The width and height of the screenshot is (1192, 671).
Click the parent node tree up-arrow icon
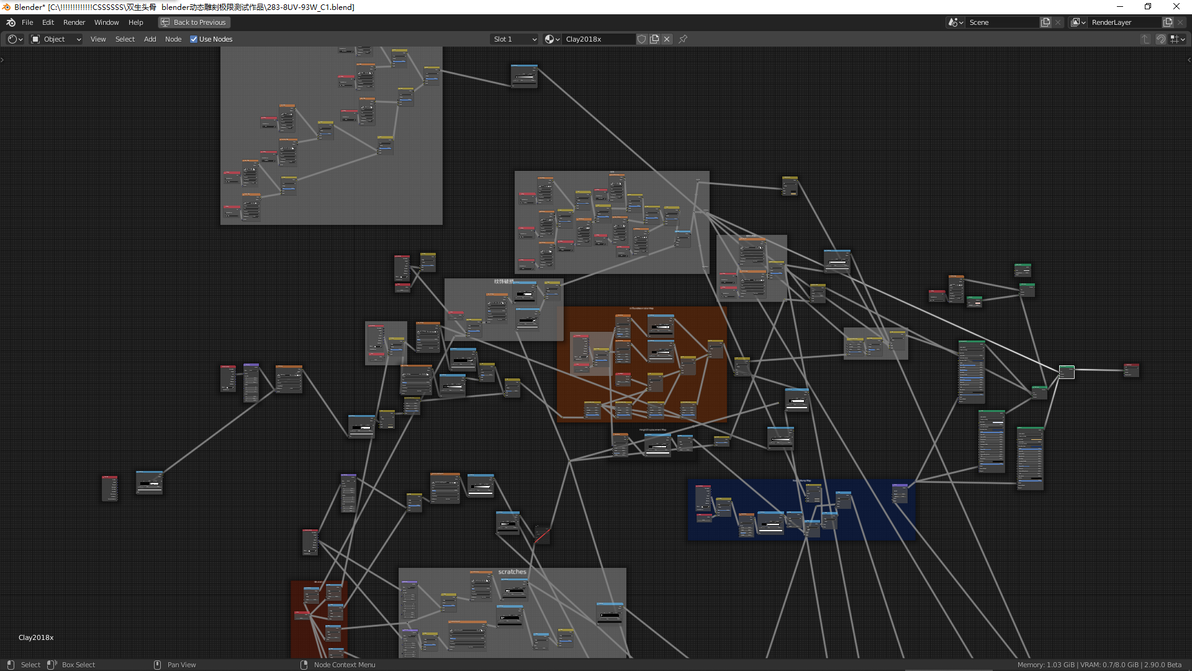1145,40
